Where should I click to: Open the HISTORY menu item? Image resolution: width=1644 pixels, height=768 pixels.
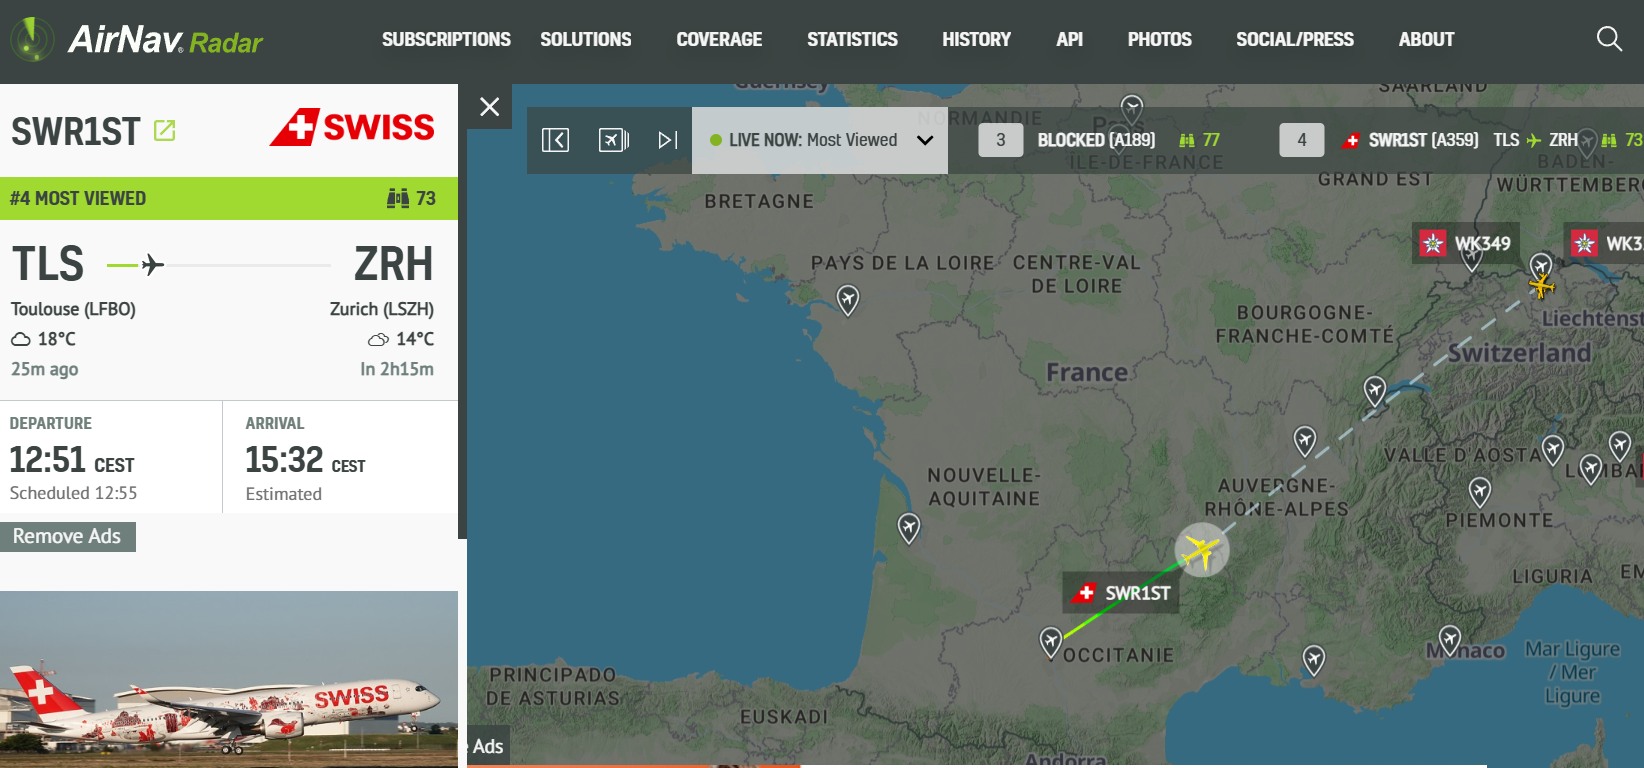[976, 39]
